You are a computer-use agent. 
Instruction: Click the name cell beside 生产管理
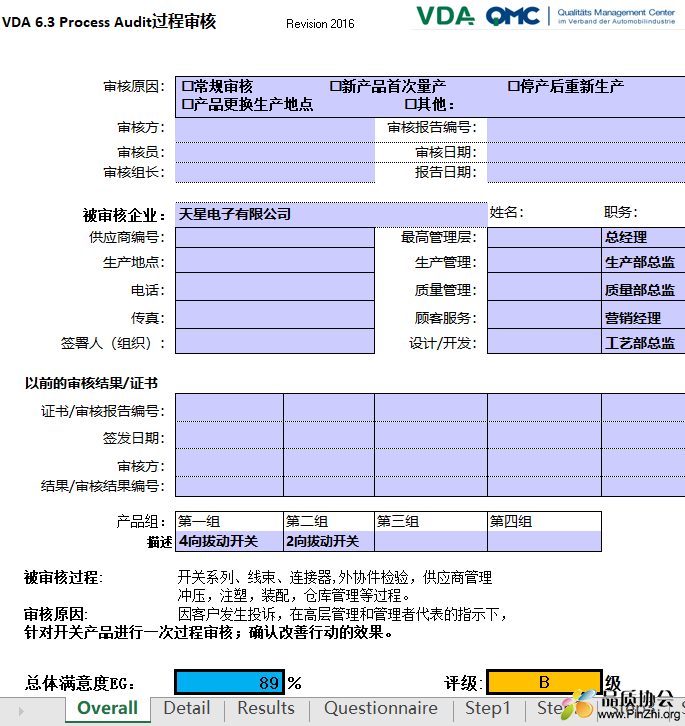click(544, 260)
